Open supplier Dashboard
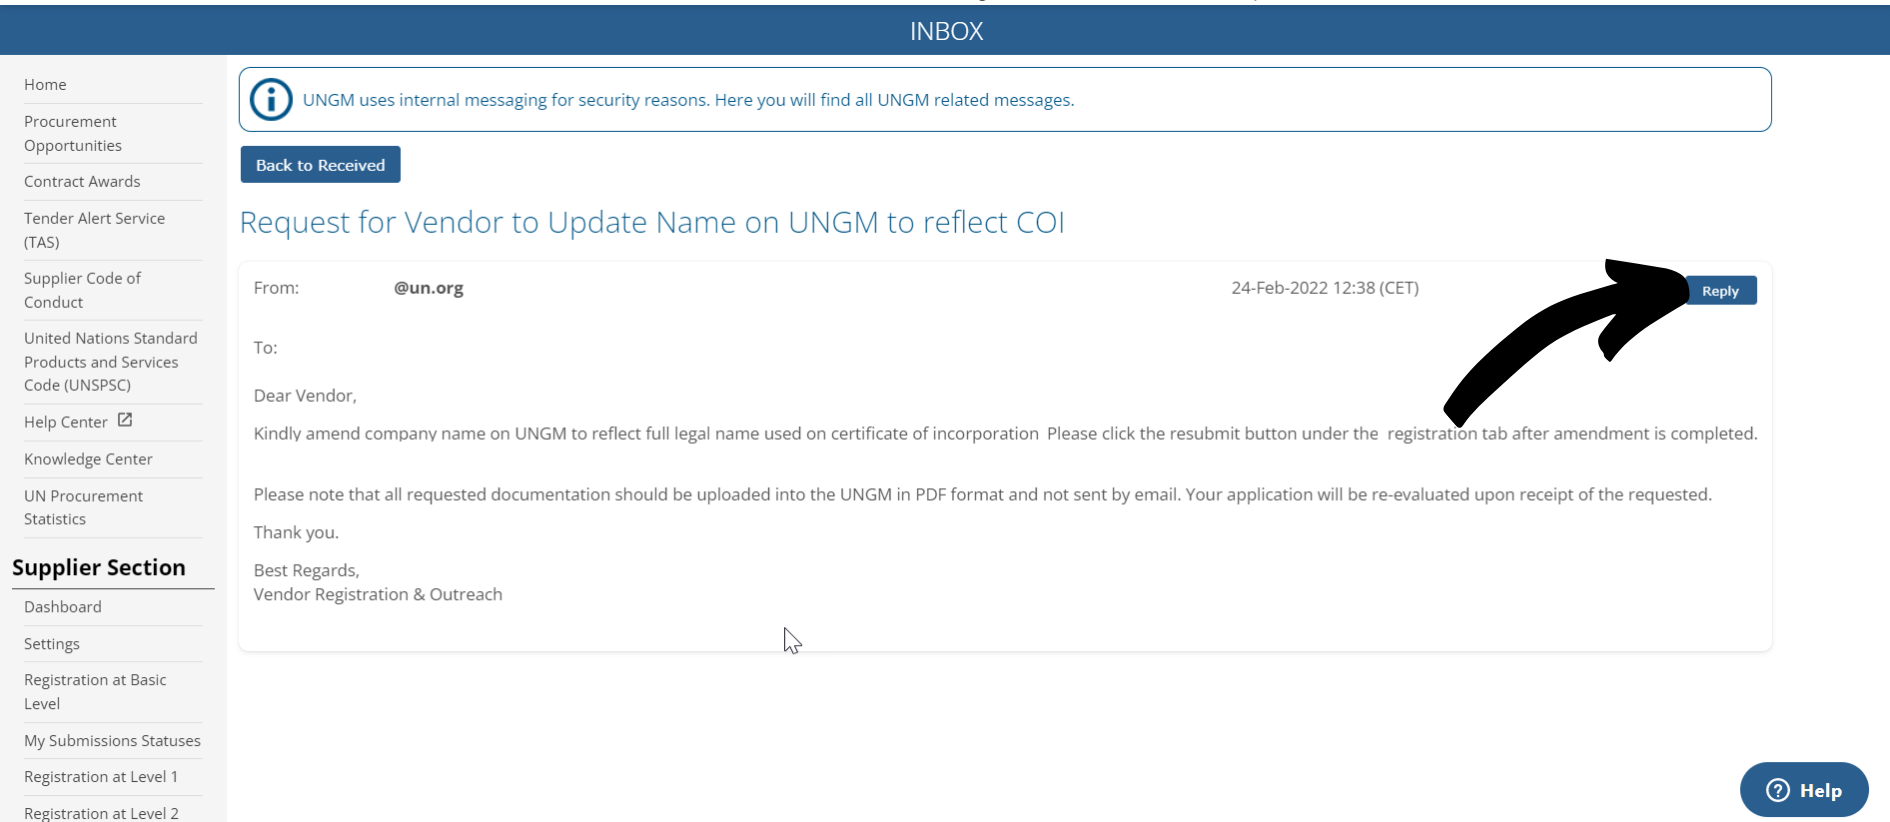The image size is (1890, 822). click(x=63, y=607)
